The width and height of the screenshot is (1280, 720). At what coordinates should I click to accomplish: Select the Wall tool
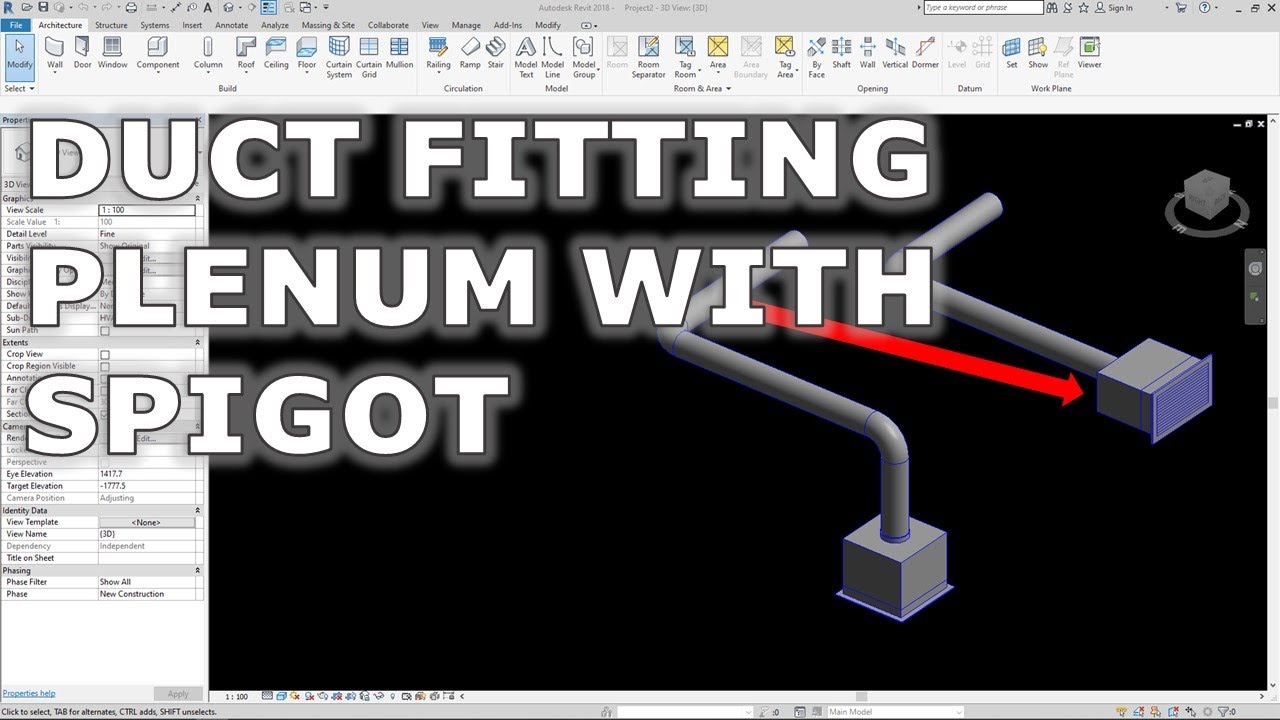[55, 54]
